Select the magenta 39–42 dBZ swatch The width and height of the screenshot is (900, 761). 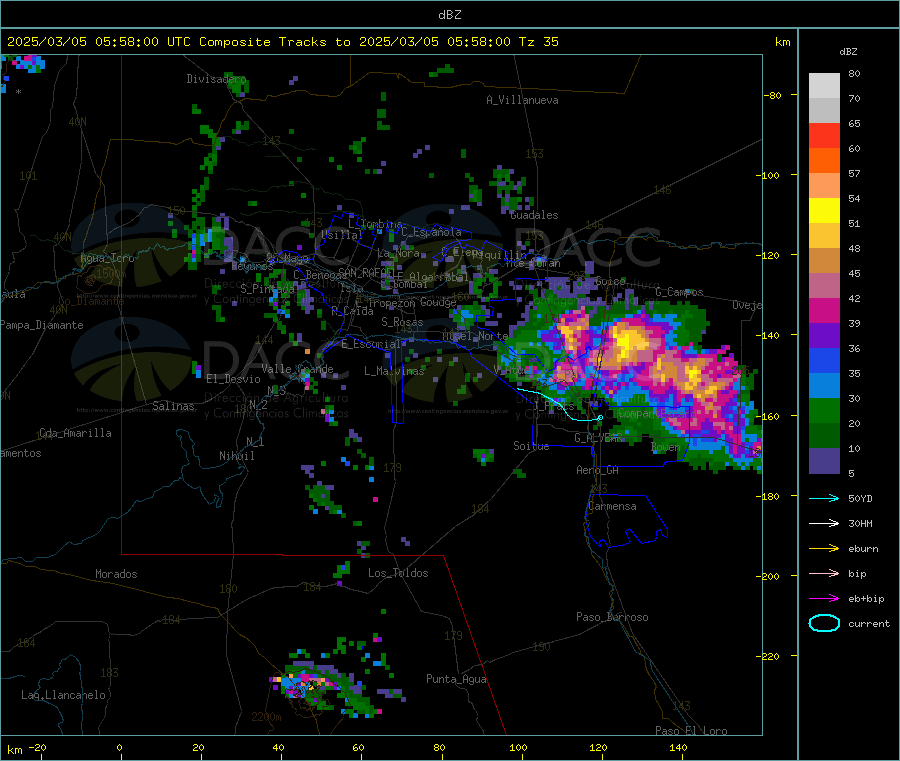pyautogui.click(x=824, y=310)
